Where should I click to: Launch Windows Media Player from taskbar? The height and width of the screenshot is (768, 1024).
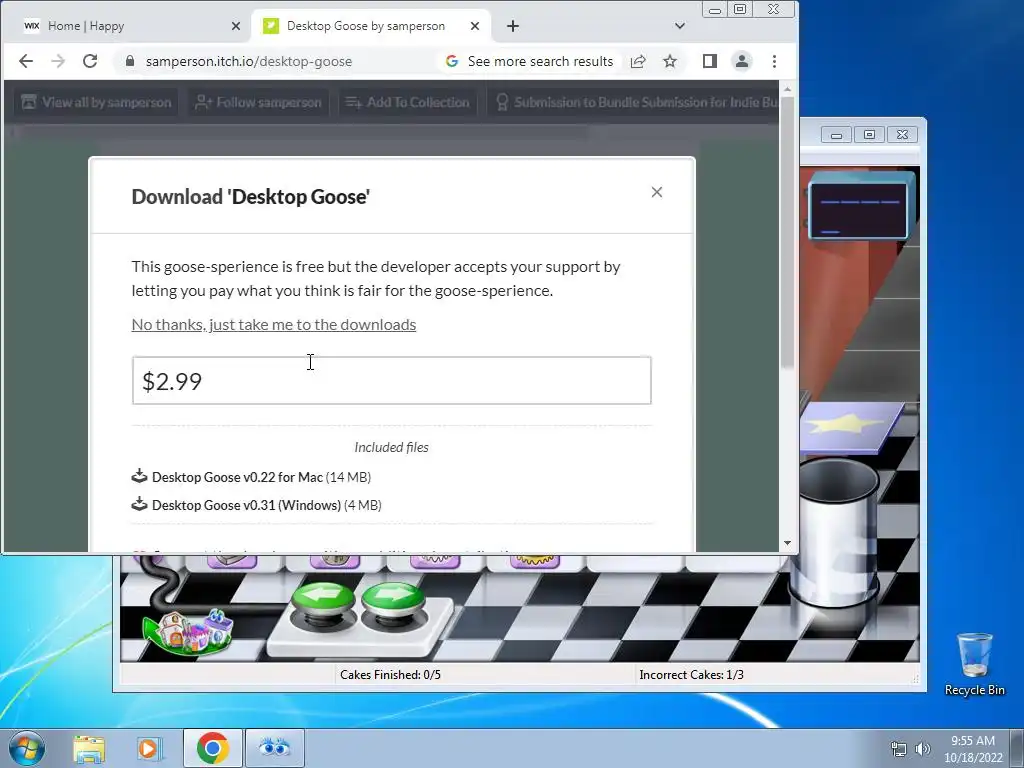(150, 748)
